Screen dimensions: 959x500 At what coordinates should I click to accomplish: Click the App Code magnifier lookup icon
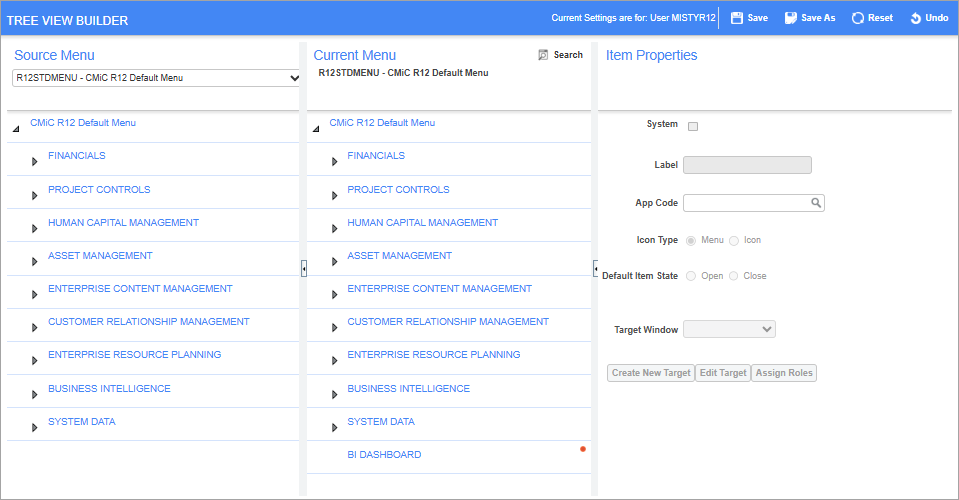click(x=816, y=203)
